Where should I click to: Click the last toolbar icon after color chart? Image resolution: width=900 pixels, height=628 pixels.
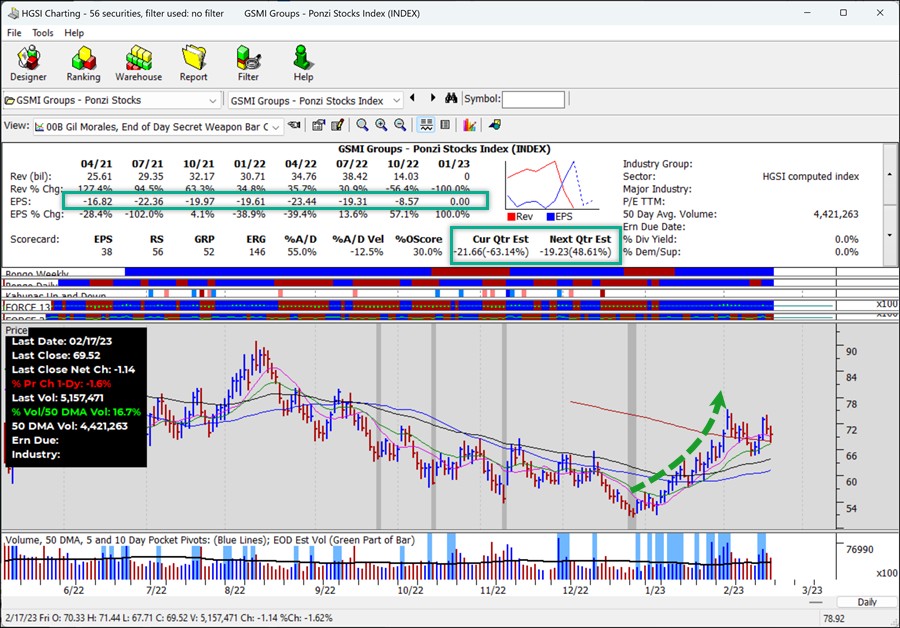[495, 125]
